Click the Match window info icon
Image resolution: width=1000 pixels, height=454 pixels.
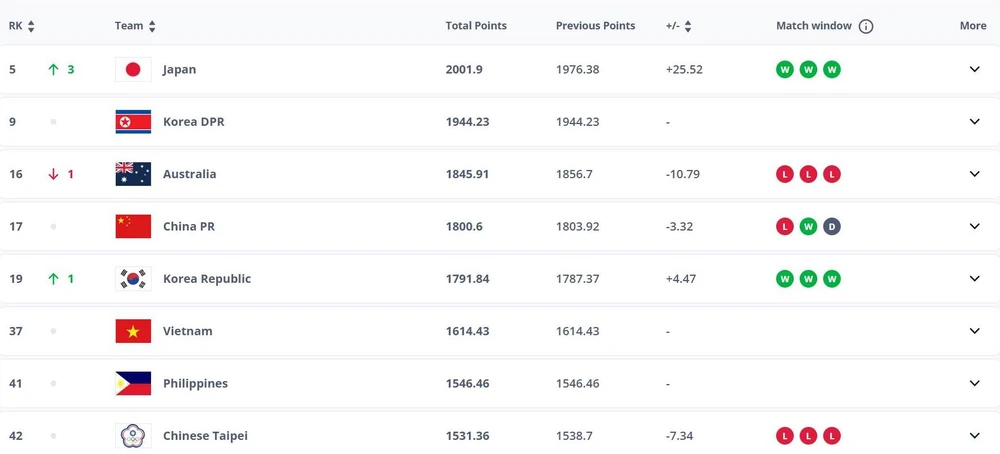click(x=866, y=27)
